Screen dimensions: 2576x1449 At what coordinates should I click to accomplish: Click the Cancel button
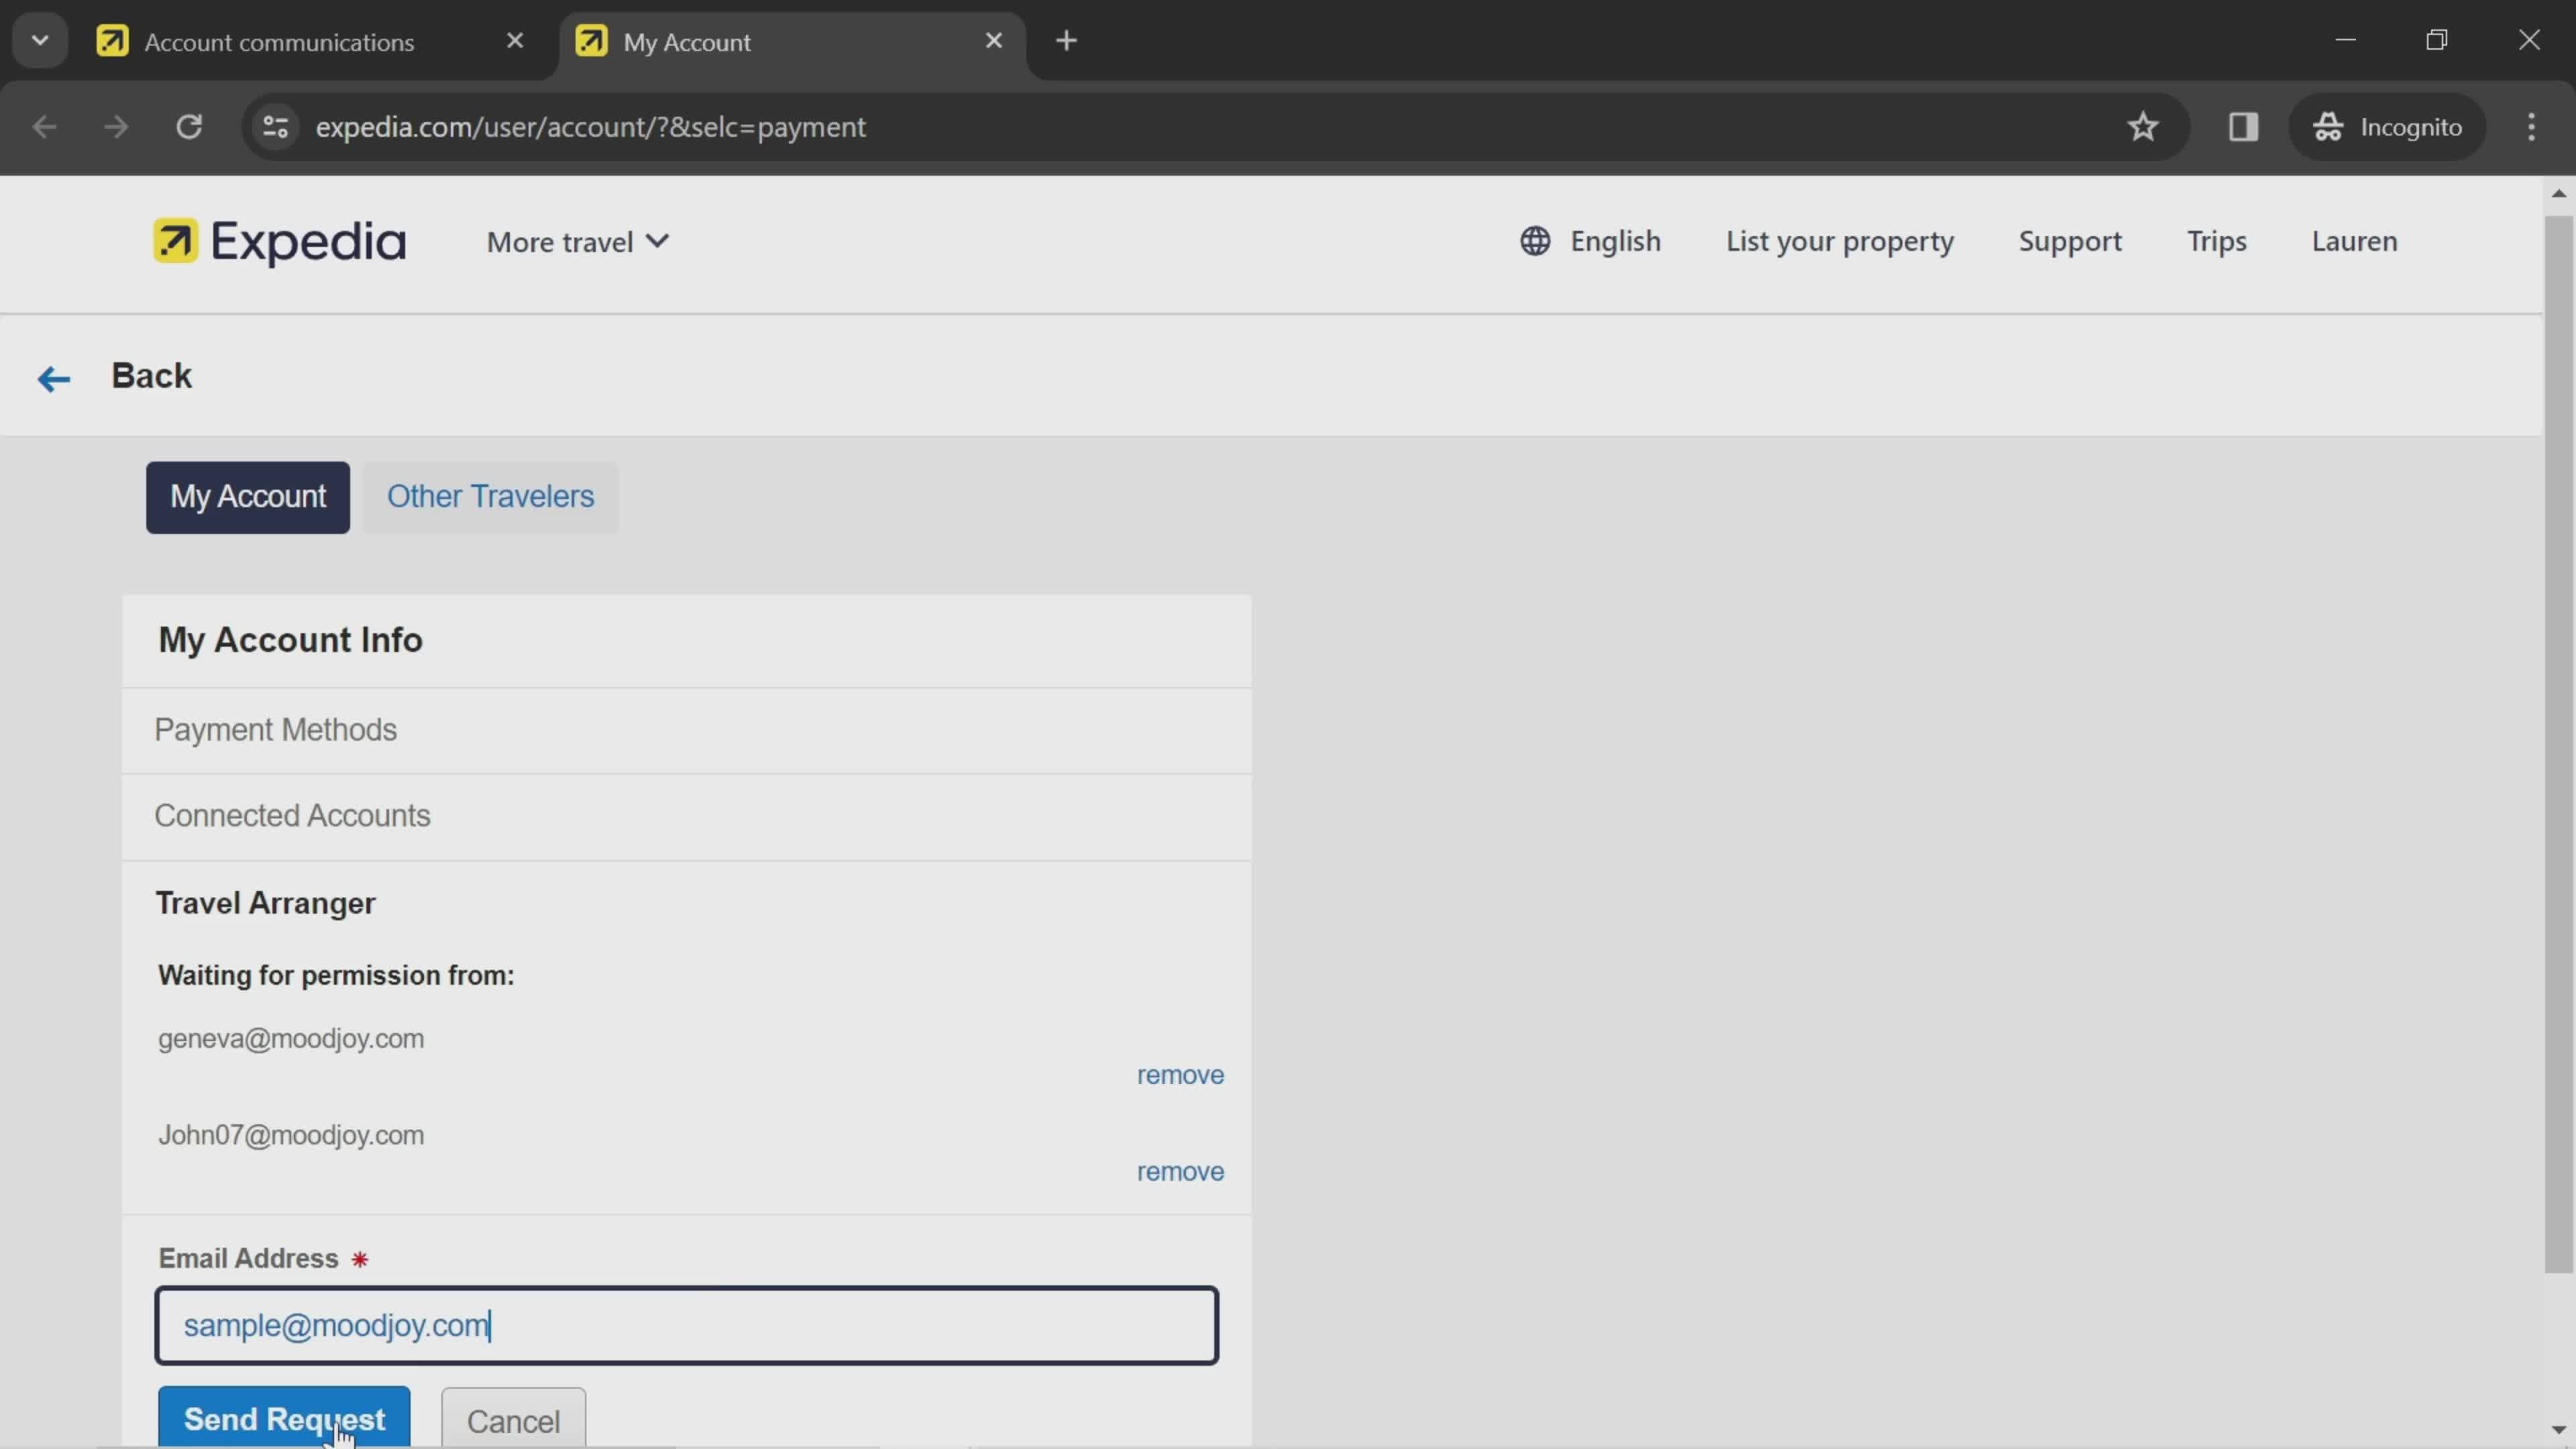[511, 1421]
